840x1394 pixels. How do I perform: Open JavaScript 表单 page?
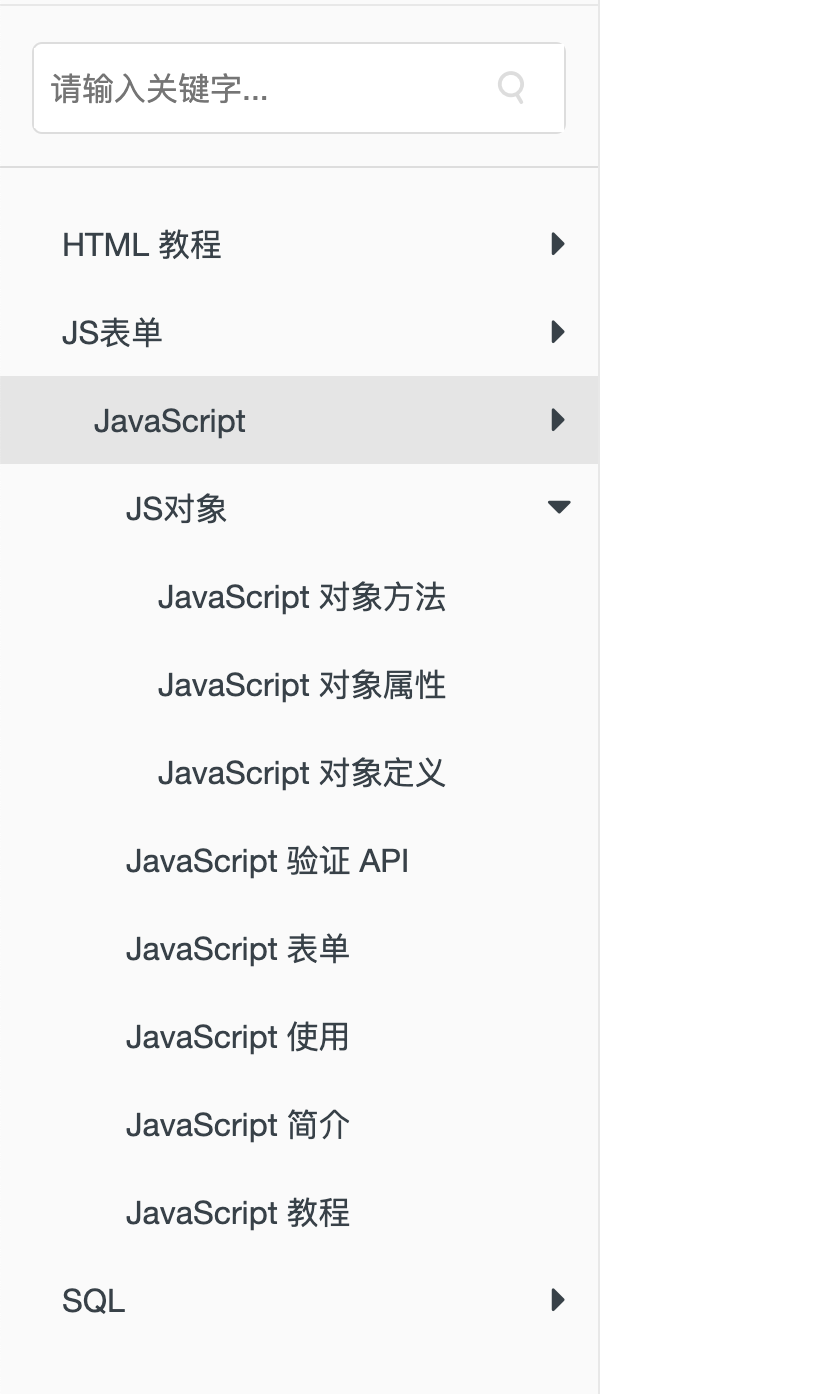point(238,949)
